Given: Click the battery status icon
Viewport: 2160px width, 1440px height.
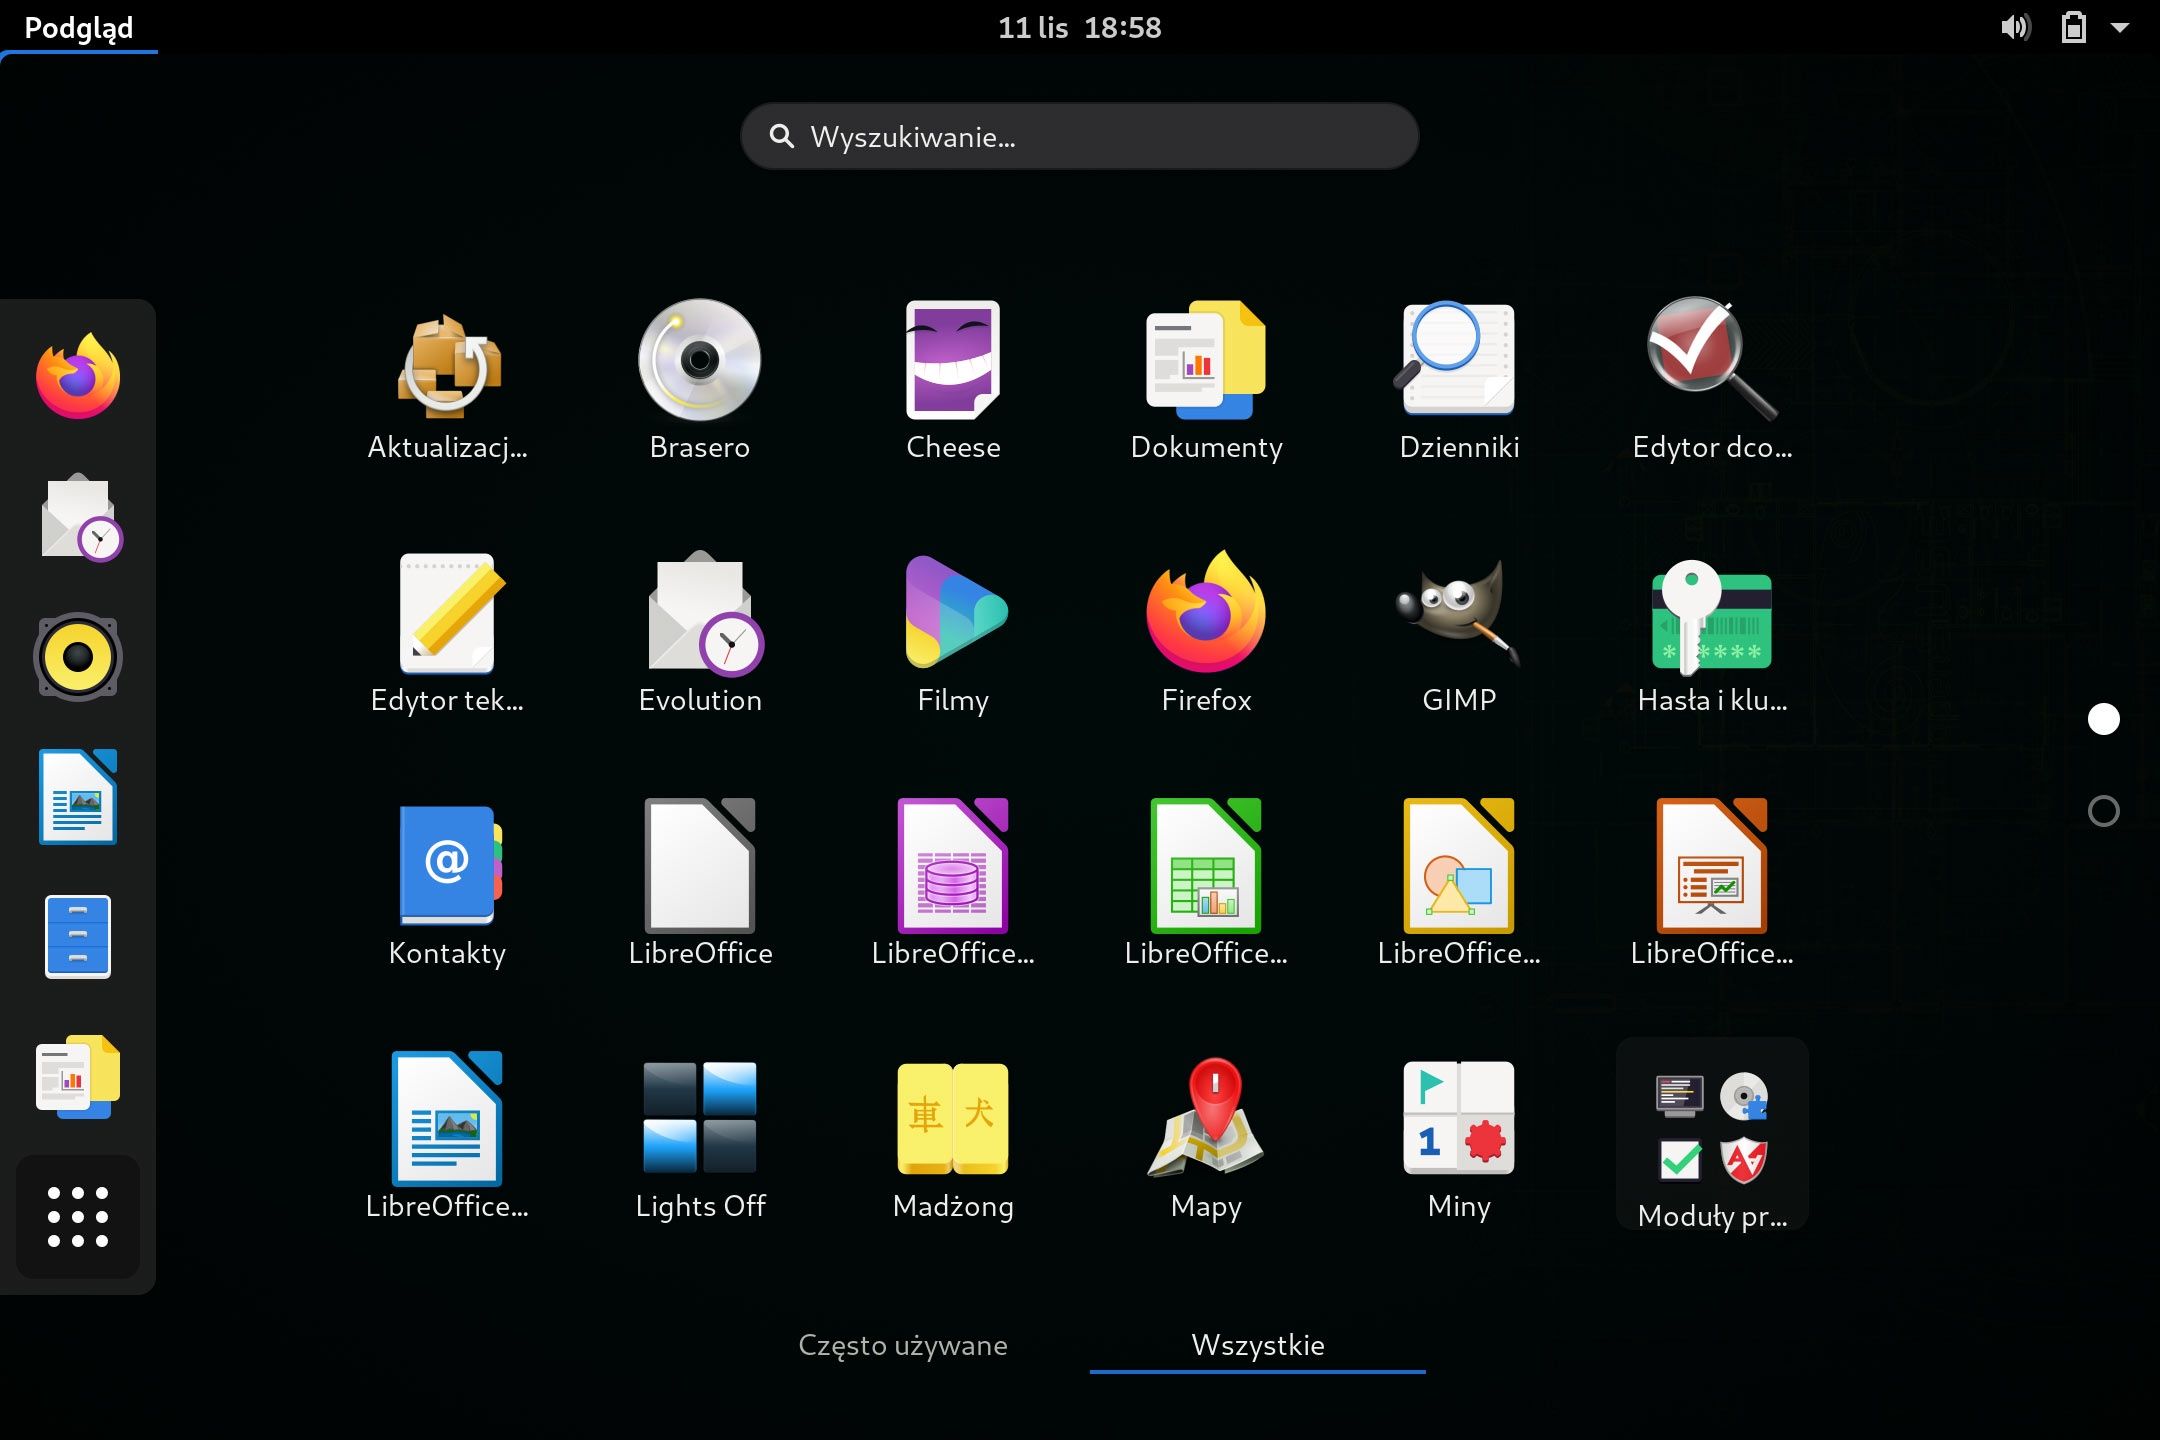Looking at the screenshot, I should tap(2074, 27).
